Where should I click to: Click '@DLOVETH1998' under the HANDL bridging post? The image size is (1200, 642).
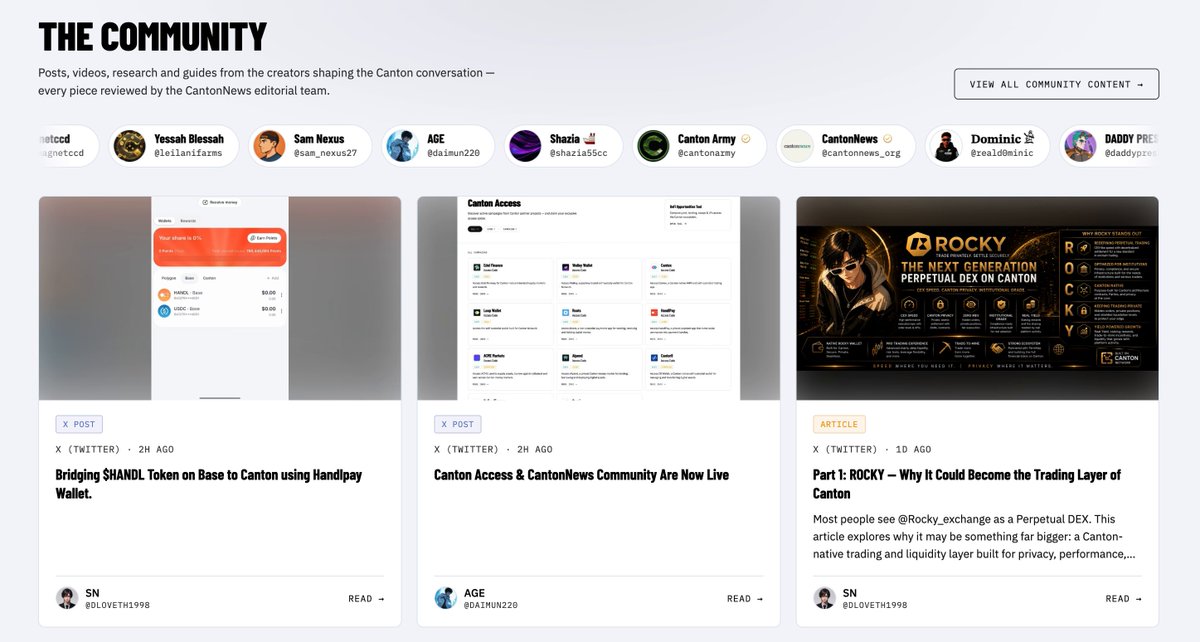tap(118, 605)
